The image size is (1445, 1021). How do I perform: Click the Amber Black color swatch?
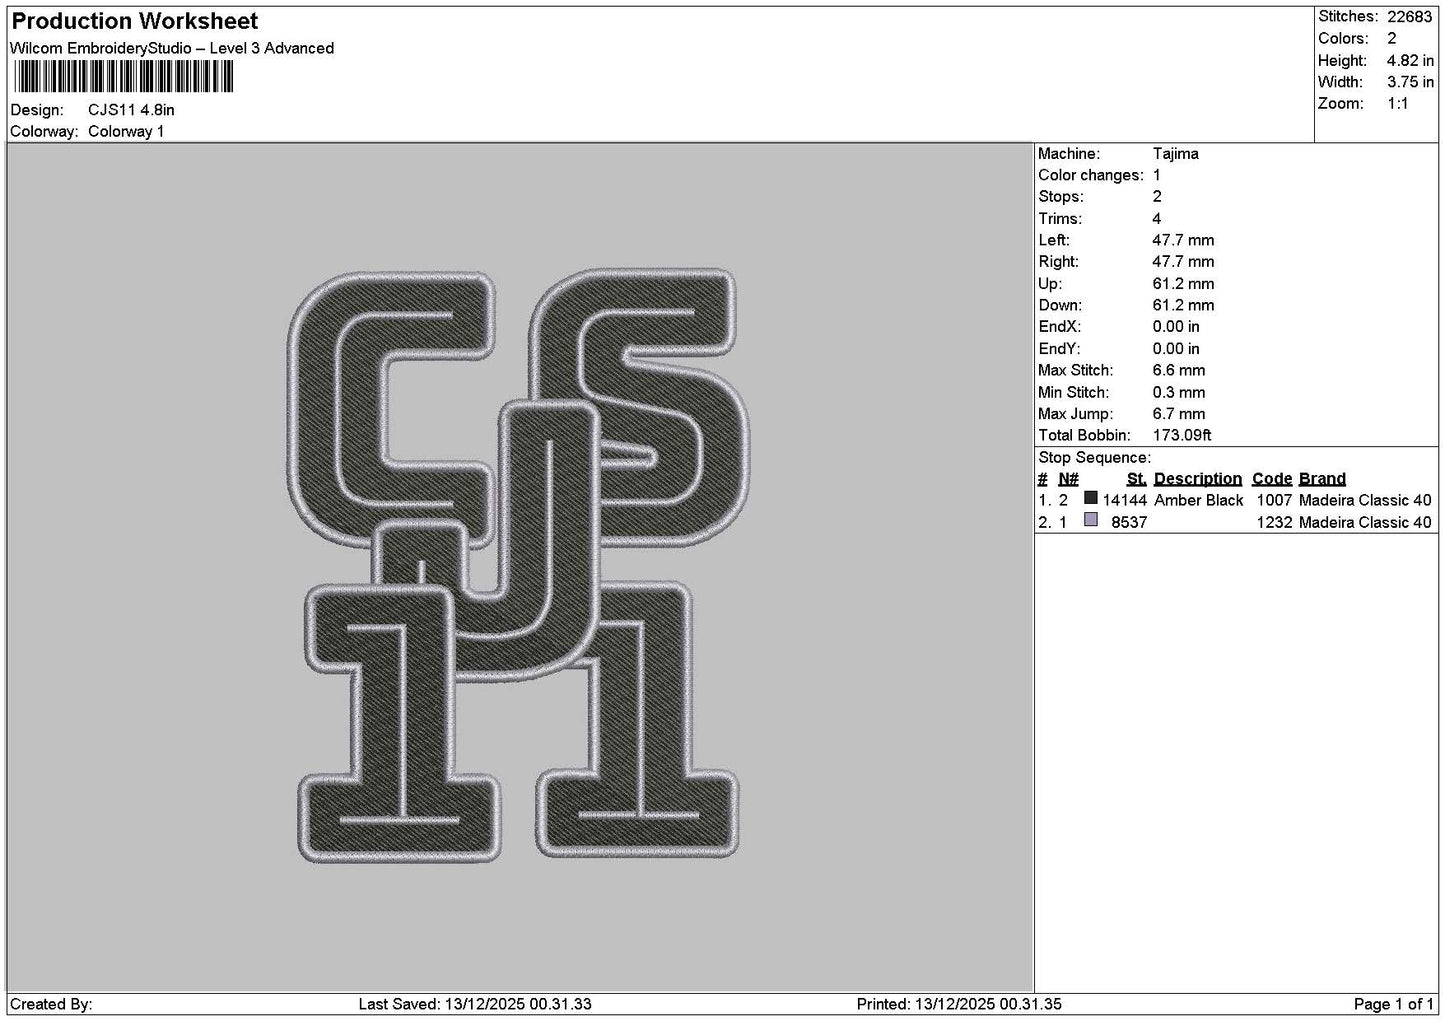[1091, 499]
